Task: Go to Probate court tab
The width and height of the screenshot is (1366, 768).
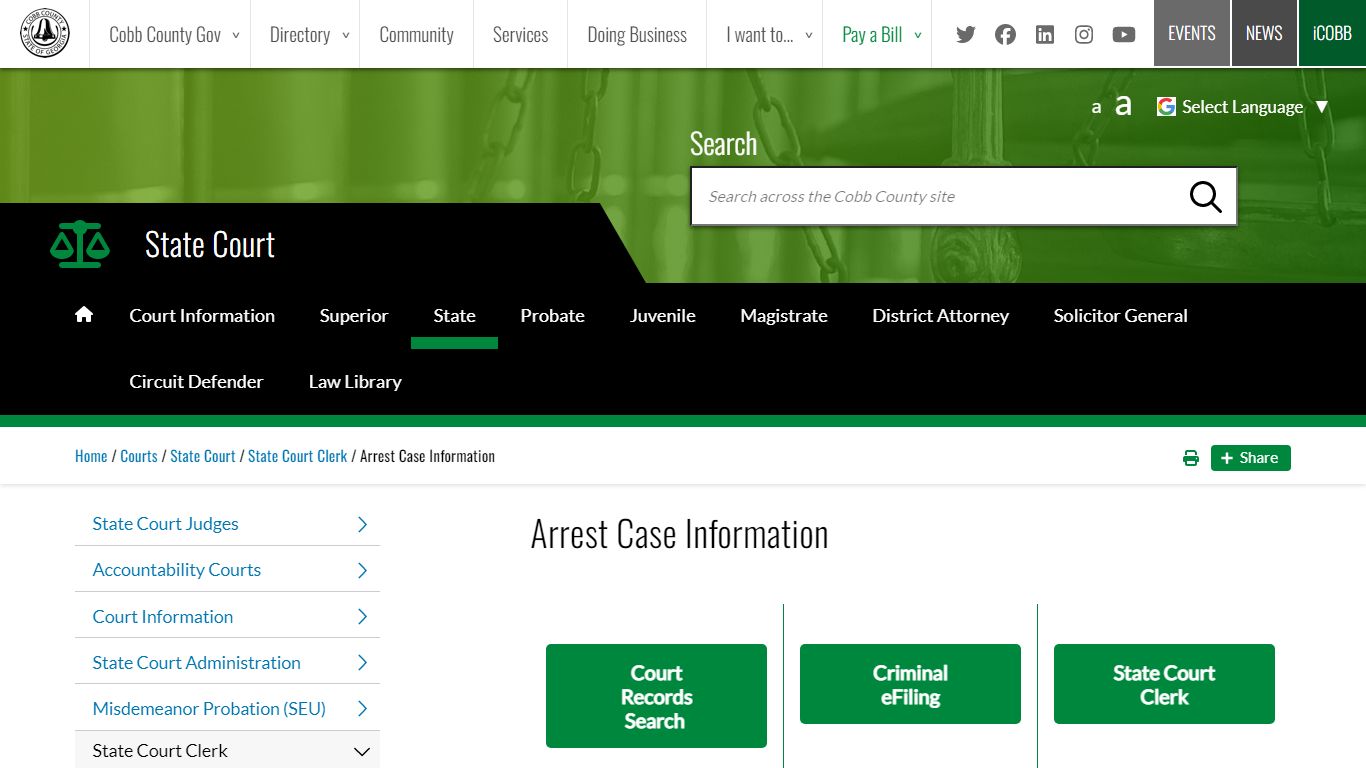Action: coord(552,315)
